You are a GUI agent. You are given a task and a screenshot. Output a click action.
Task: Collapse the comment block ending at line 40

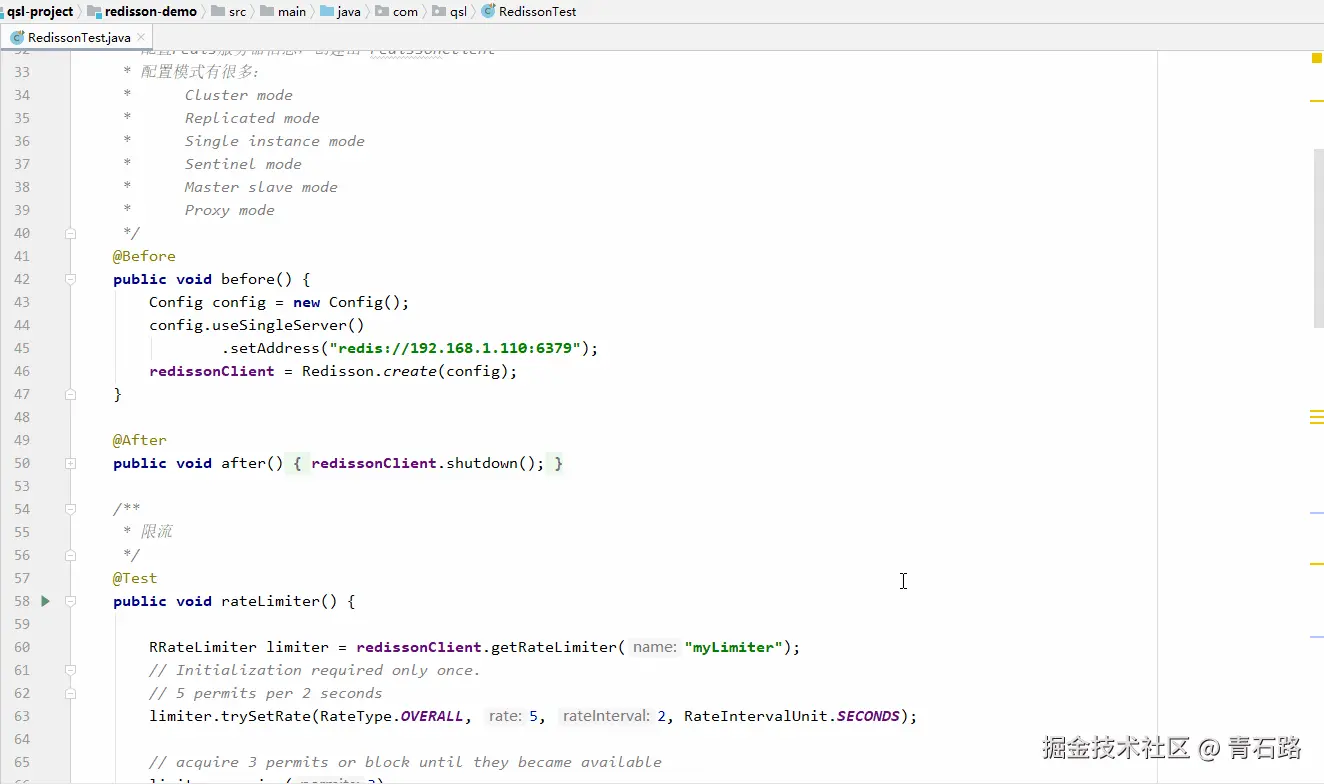(71, 233)
